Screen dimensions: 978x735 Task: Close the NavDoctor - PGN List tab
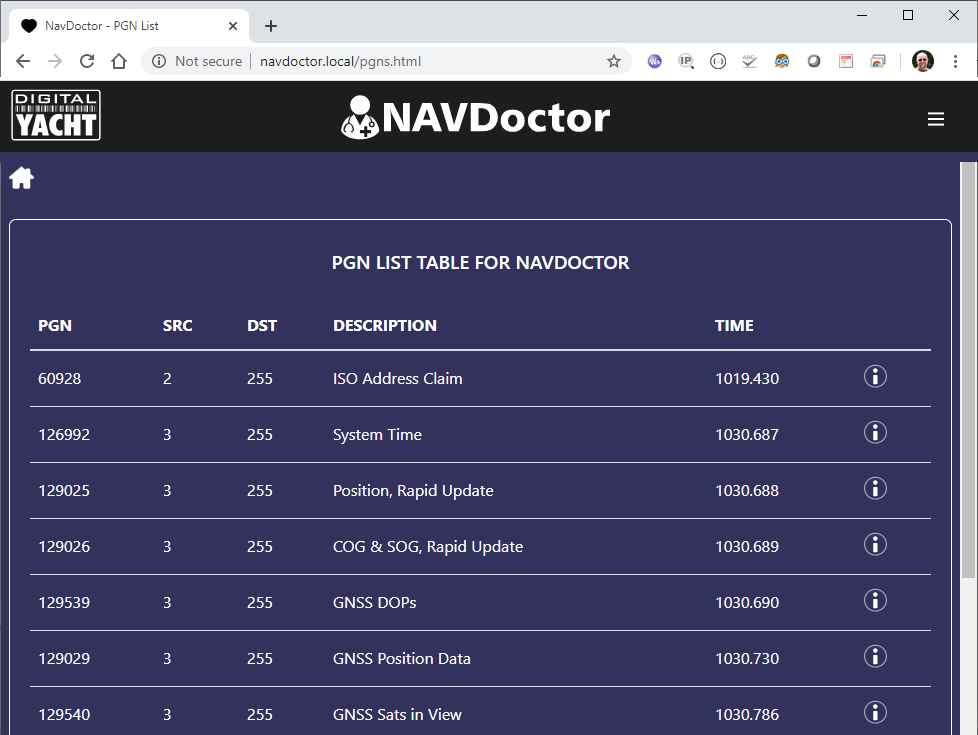[233, 26]
